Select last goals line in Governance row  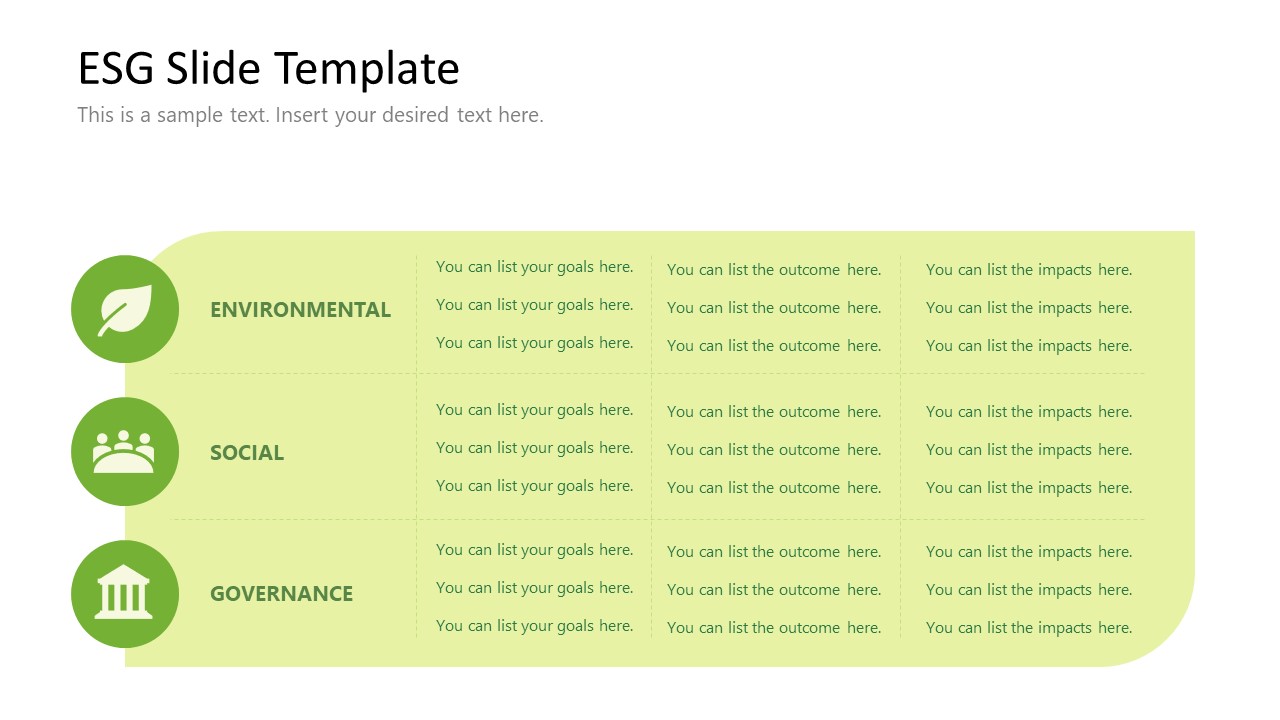point(534,626)
